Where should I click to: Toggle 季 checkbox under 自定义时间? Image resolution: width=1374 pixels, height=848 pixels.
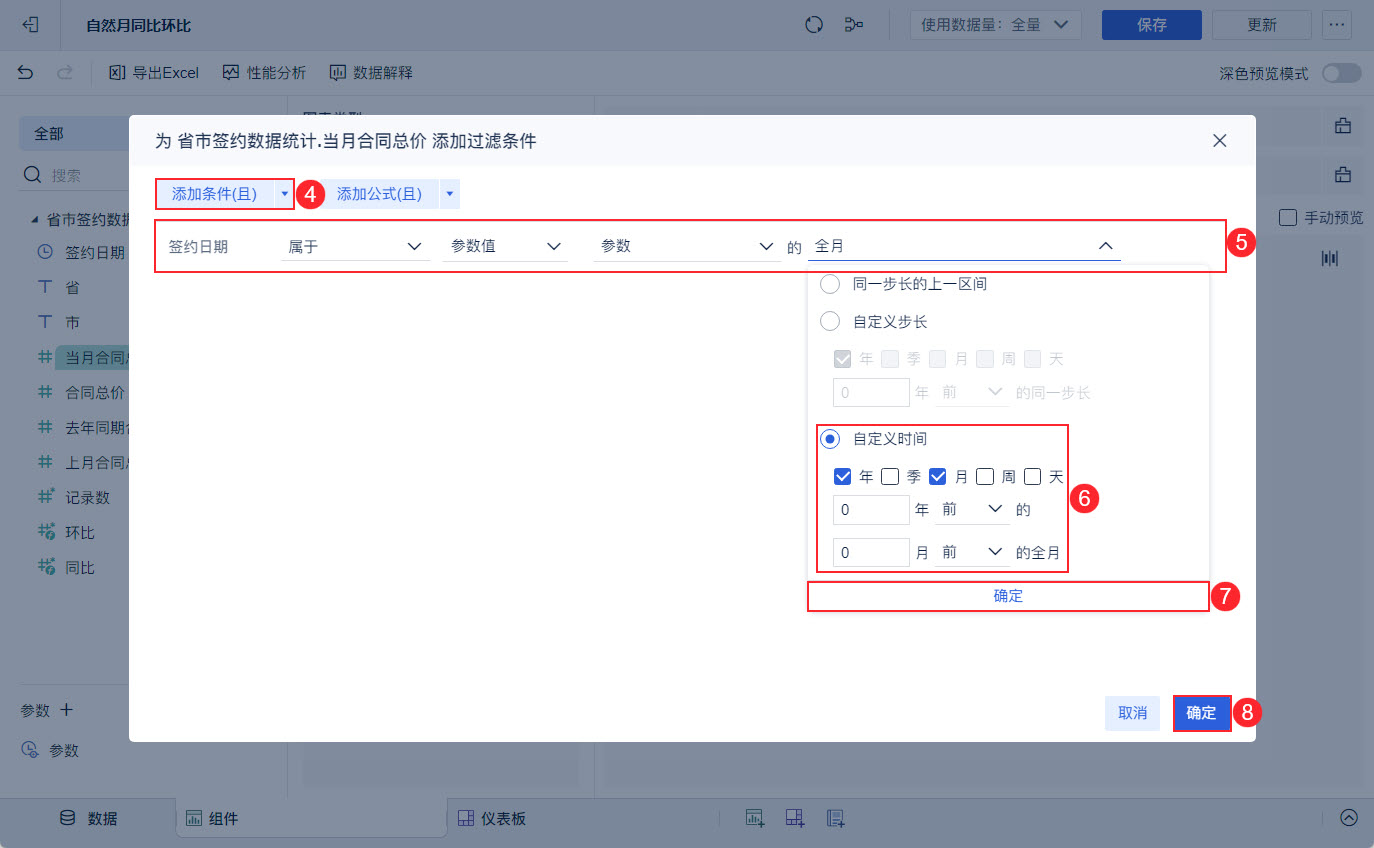[x=890, y=477]
